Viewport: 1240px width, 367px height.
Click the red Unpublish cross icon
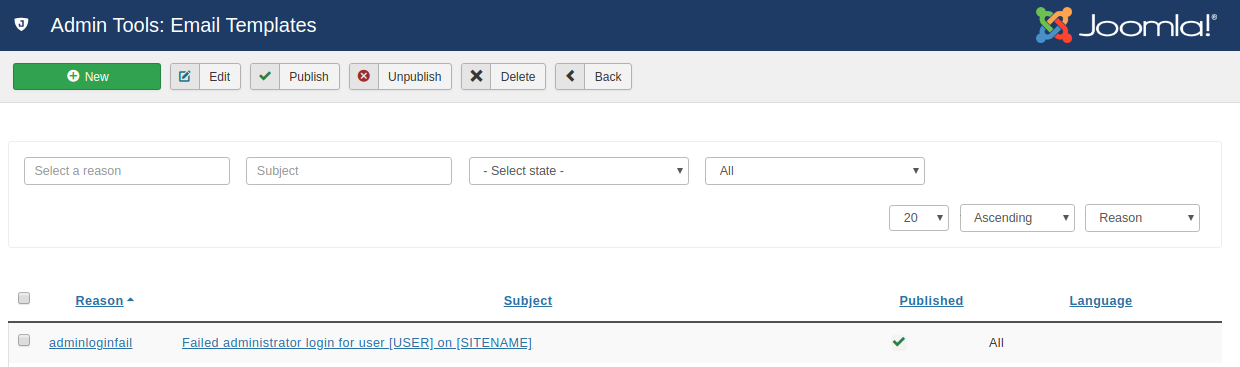pos(364,76)
